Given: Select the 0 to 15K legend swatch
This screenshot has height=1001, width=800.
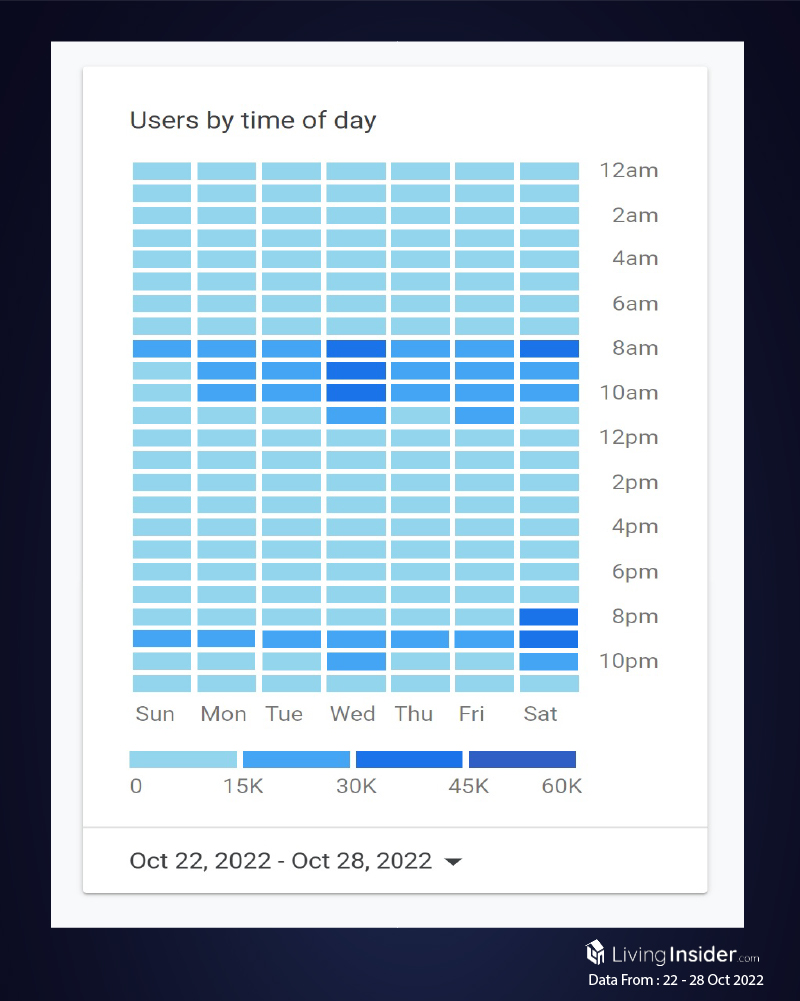Looking at the screenshot, I should point(183,759).
